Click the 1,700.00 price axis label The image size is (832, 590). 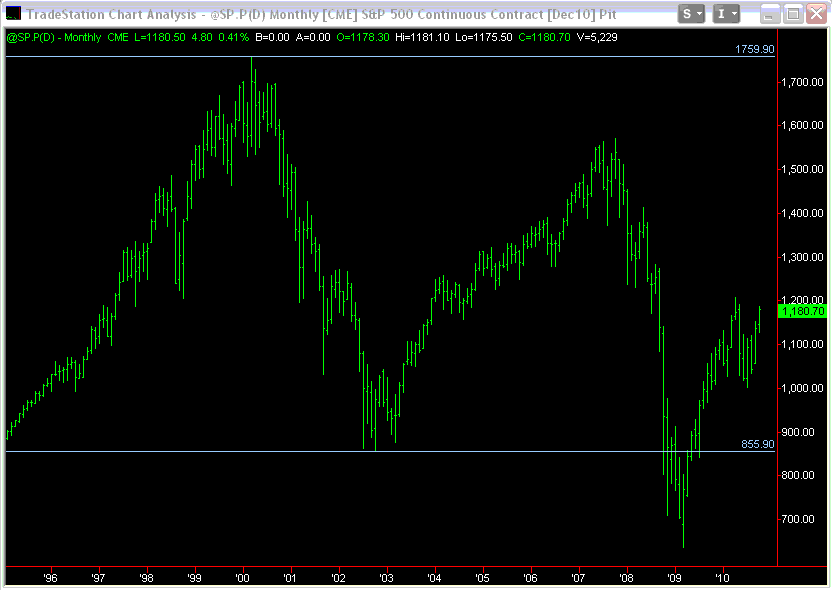[802, 82]
